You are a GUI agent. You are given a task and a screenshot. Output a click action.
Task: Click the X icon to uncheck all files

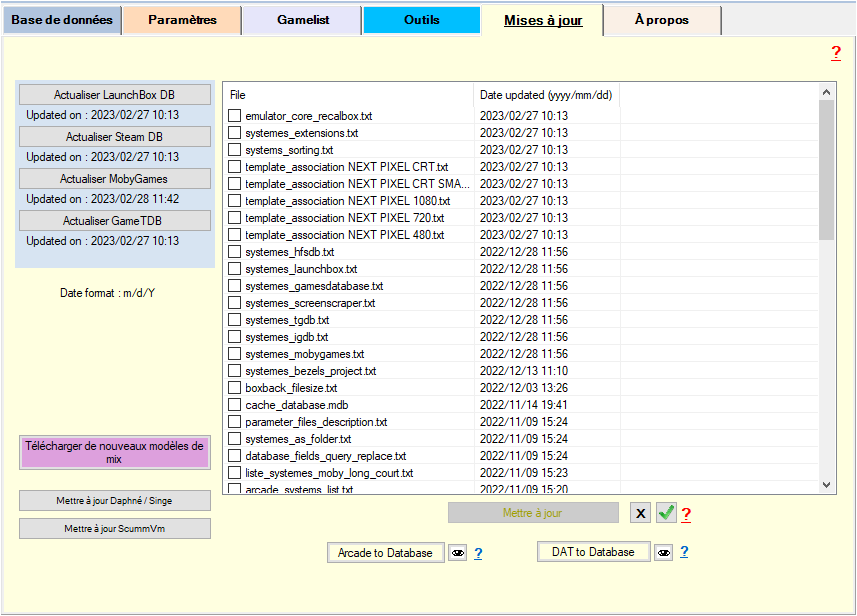pyautogui.click(x=640, y=513)
